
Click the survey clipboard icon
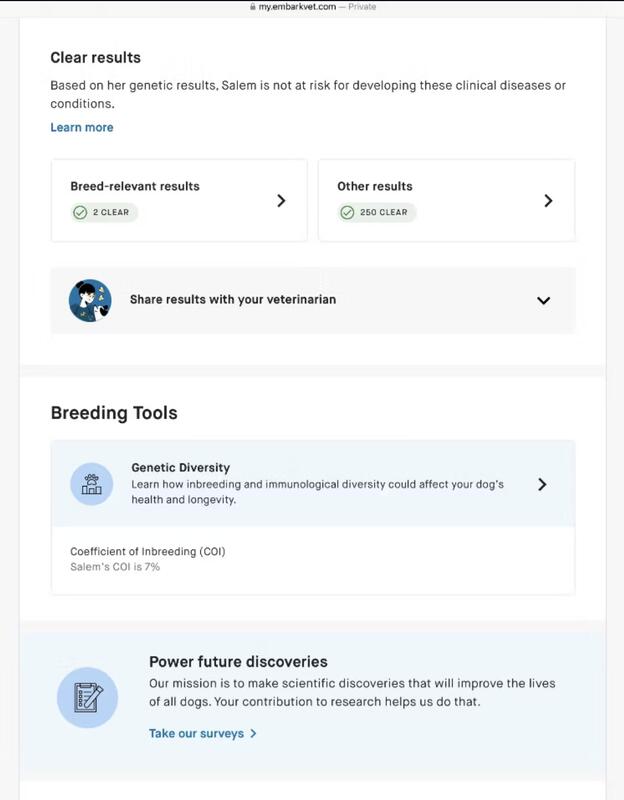[88, 697]
